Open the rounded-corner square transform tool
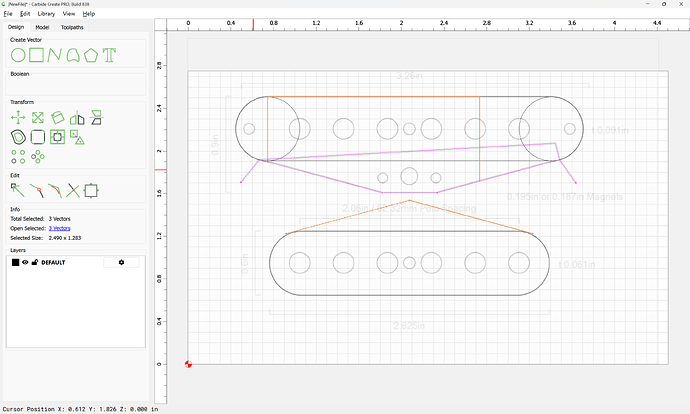 coord(38,137)
